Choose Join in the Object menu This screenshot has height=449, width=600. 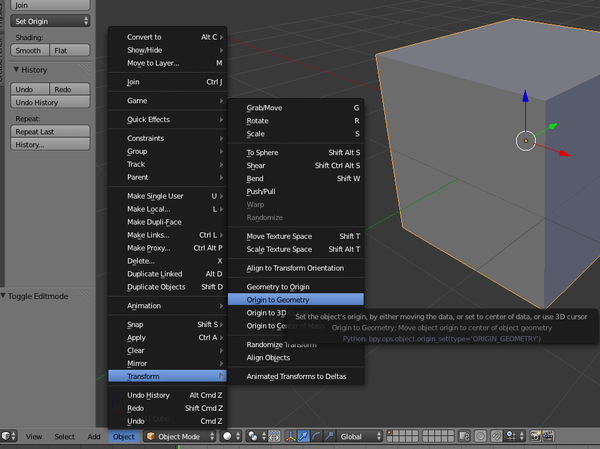[x=168, y=82]
